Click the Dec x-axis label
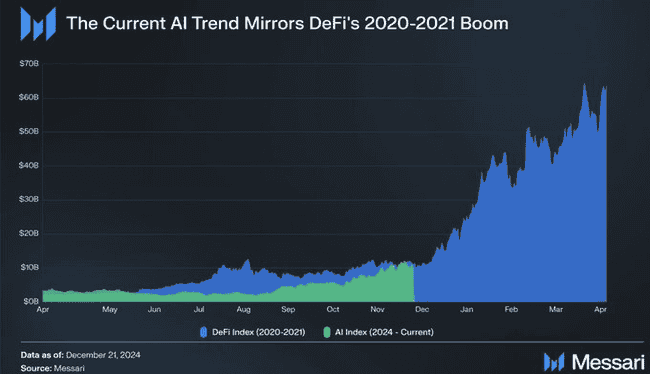This screenshot has width=650, height=374. pos(422,310)
